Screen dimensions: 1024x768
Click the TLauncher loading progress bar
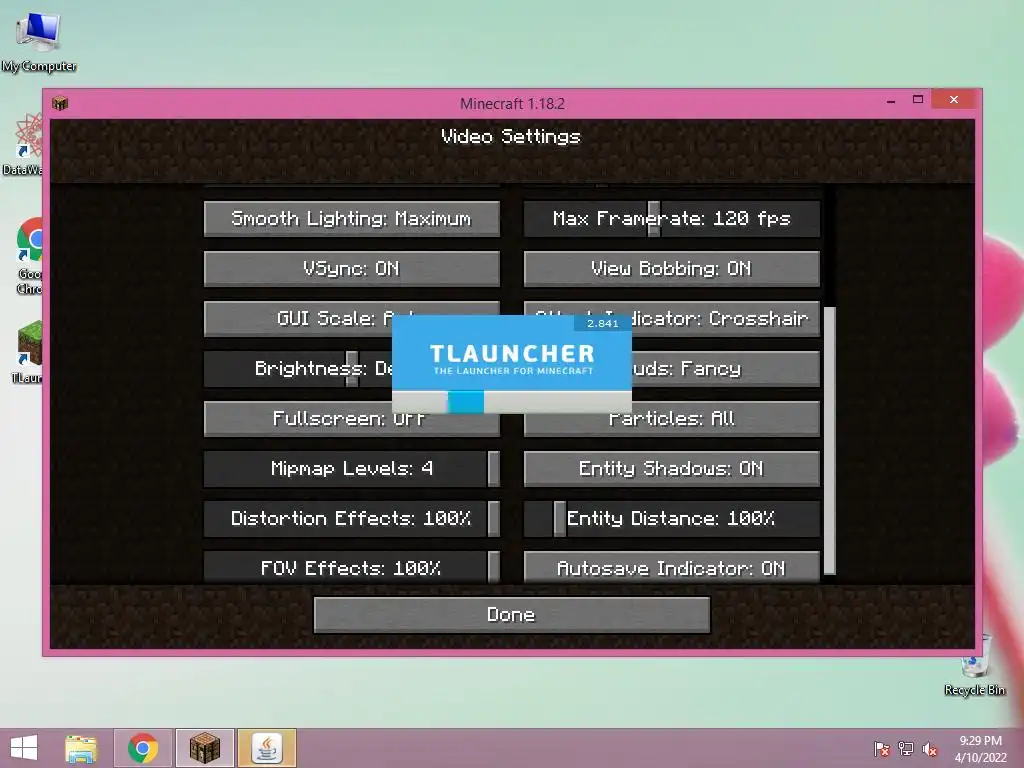pyautogui.click(x=512, y=402)
